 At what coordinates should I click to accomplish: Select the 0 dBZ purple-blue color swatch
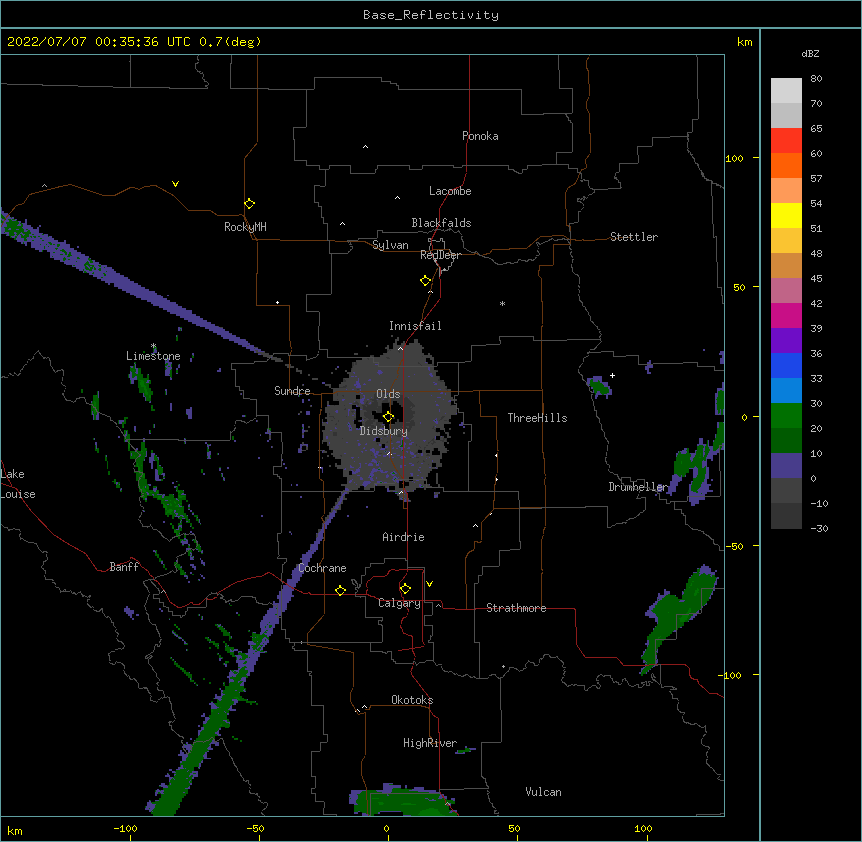pyautogui.click(x=786, y=465)
